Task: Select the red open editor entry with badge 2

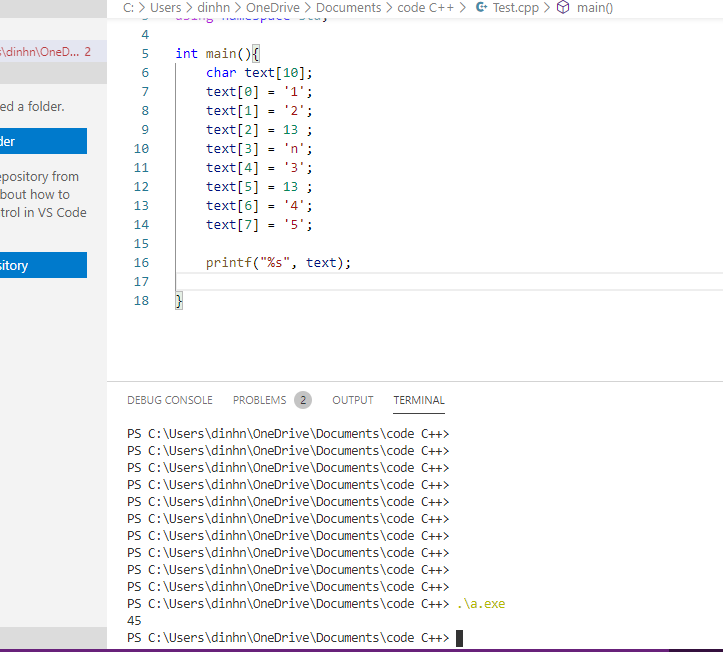Action: pos(45,52)
